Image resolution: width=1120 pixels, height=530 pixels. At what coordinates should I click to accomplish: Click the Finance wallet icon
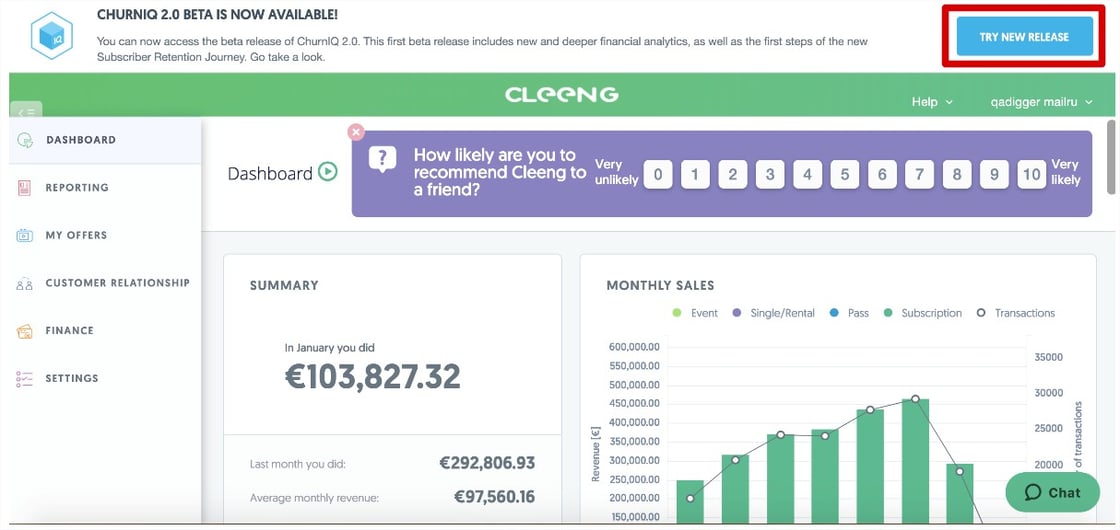coord(24,331)
